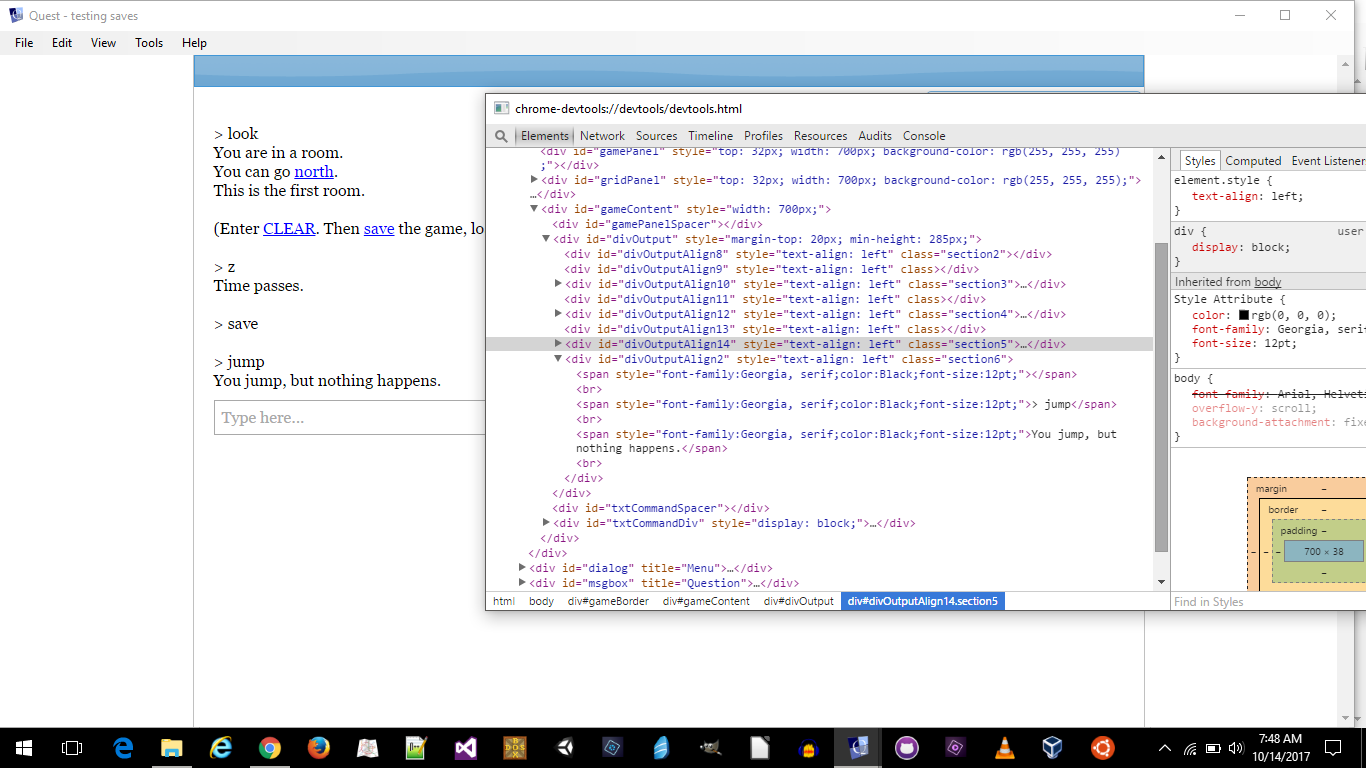Collapse the divOutputAlign2 section6 node

[558, 359]
